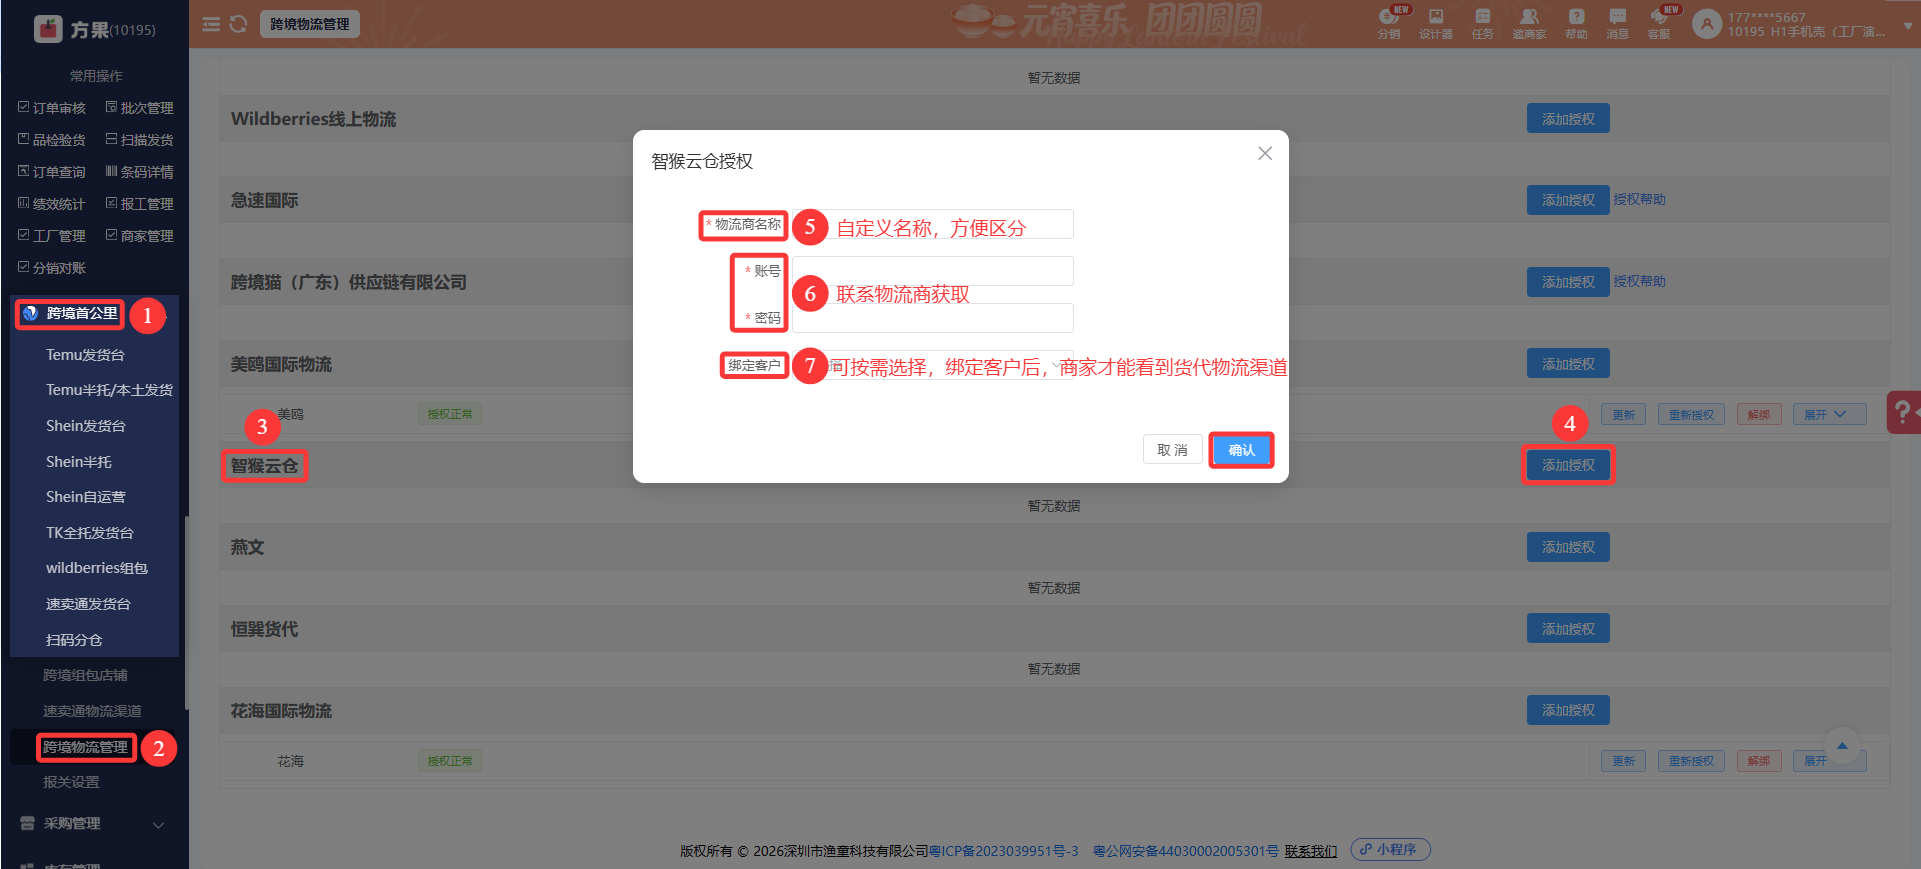Click 取消 in the authorization dialog
This screenshot has height=869, width=1921.
1172,450
